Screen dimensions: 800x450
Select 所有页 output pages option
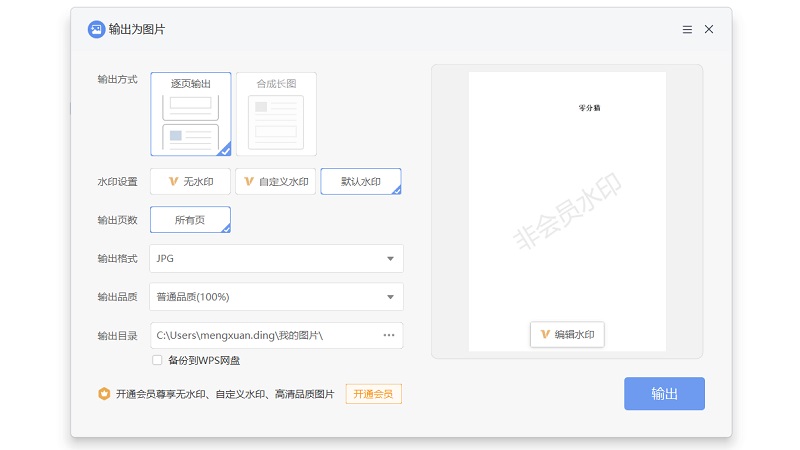(x=190, y=219)
